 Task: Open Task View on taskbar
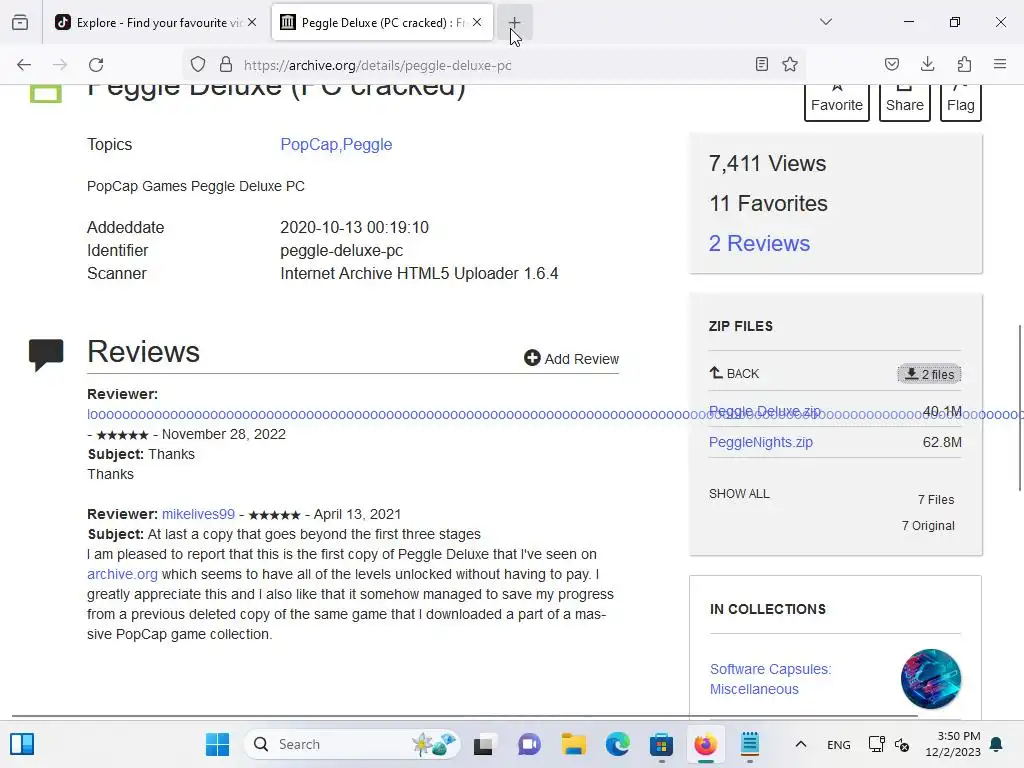[x=483, y=744]
